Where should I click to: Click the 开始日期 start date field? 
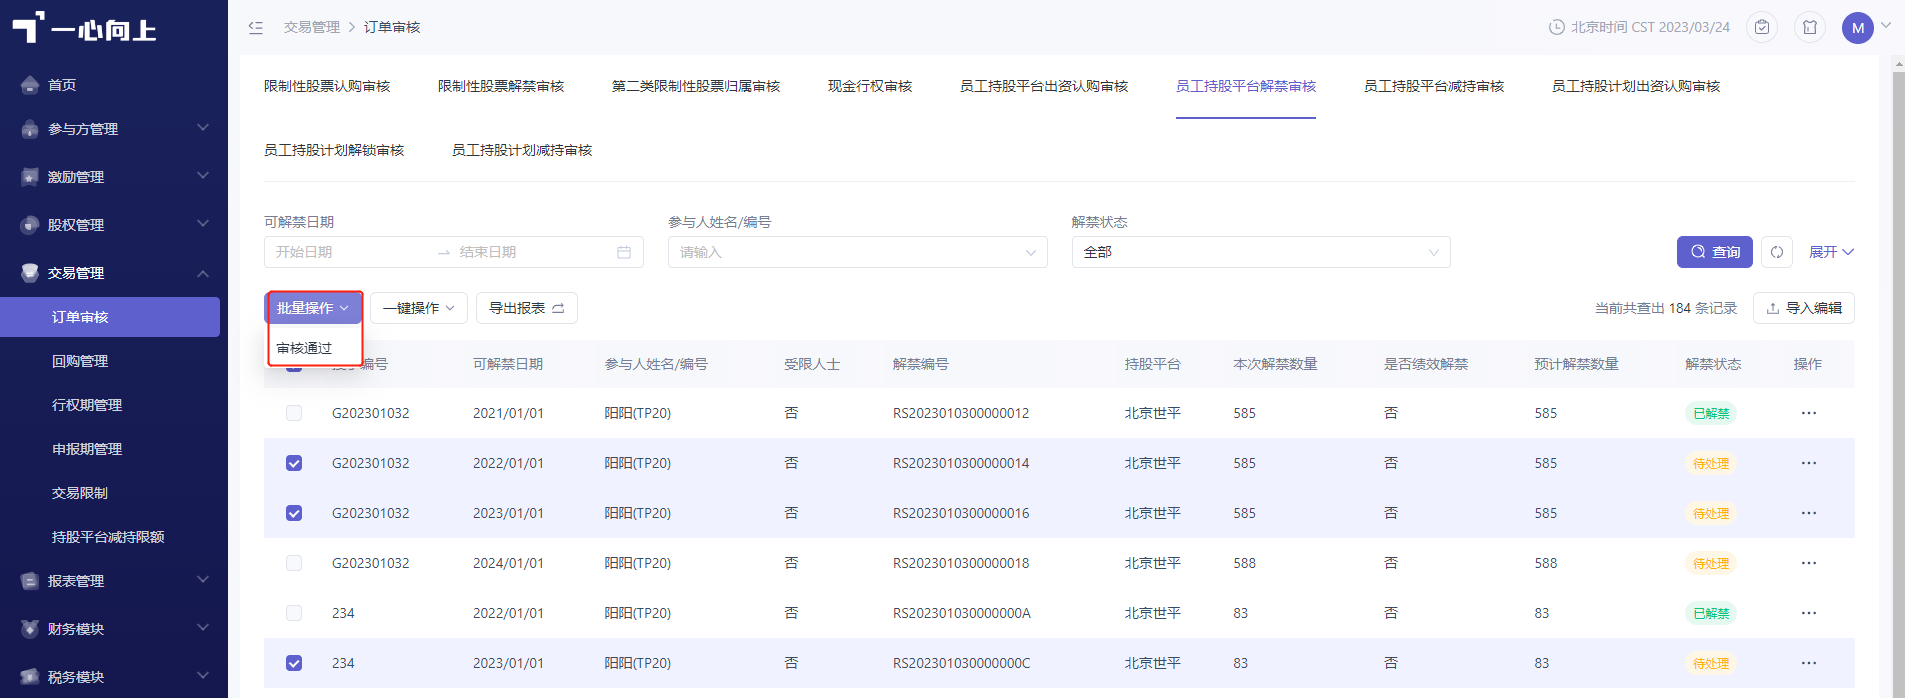350,252
